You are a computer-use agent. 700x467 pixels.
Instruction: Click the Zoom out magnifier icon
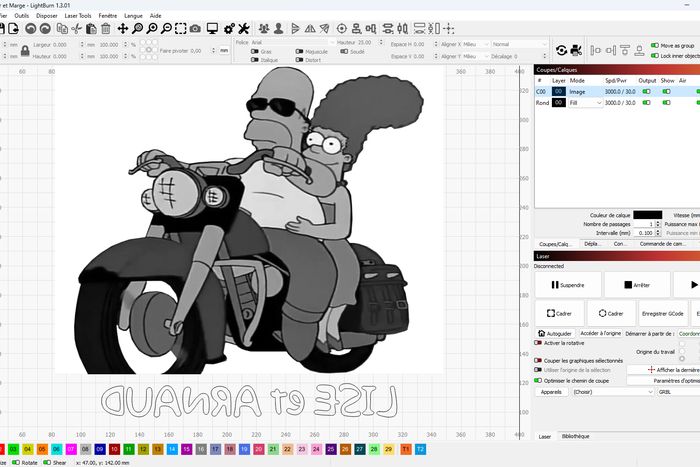(166, 29)
